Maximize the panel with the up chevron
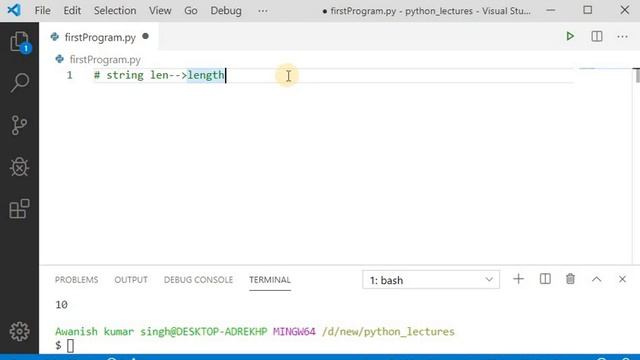 pos(596,279)
